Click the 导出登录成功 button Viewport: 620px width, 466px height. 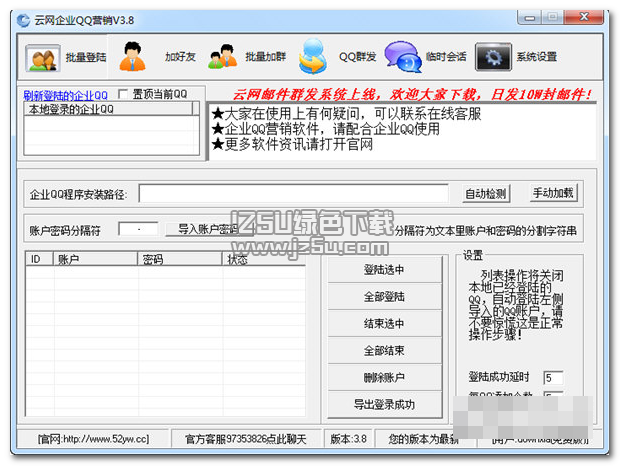pos(384,404)
